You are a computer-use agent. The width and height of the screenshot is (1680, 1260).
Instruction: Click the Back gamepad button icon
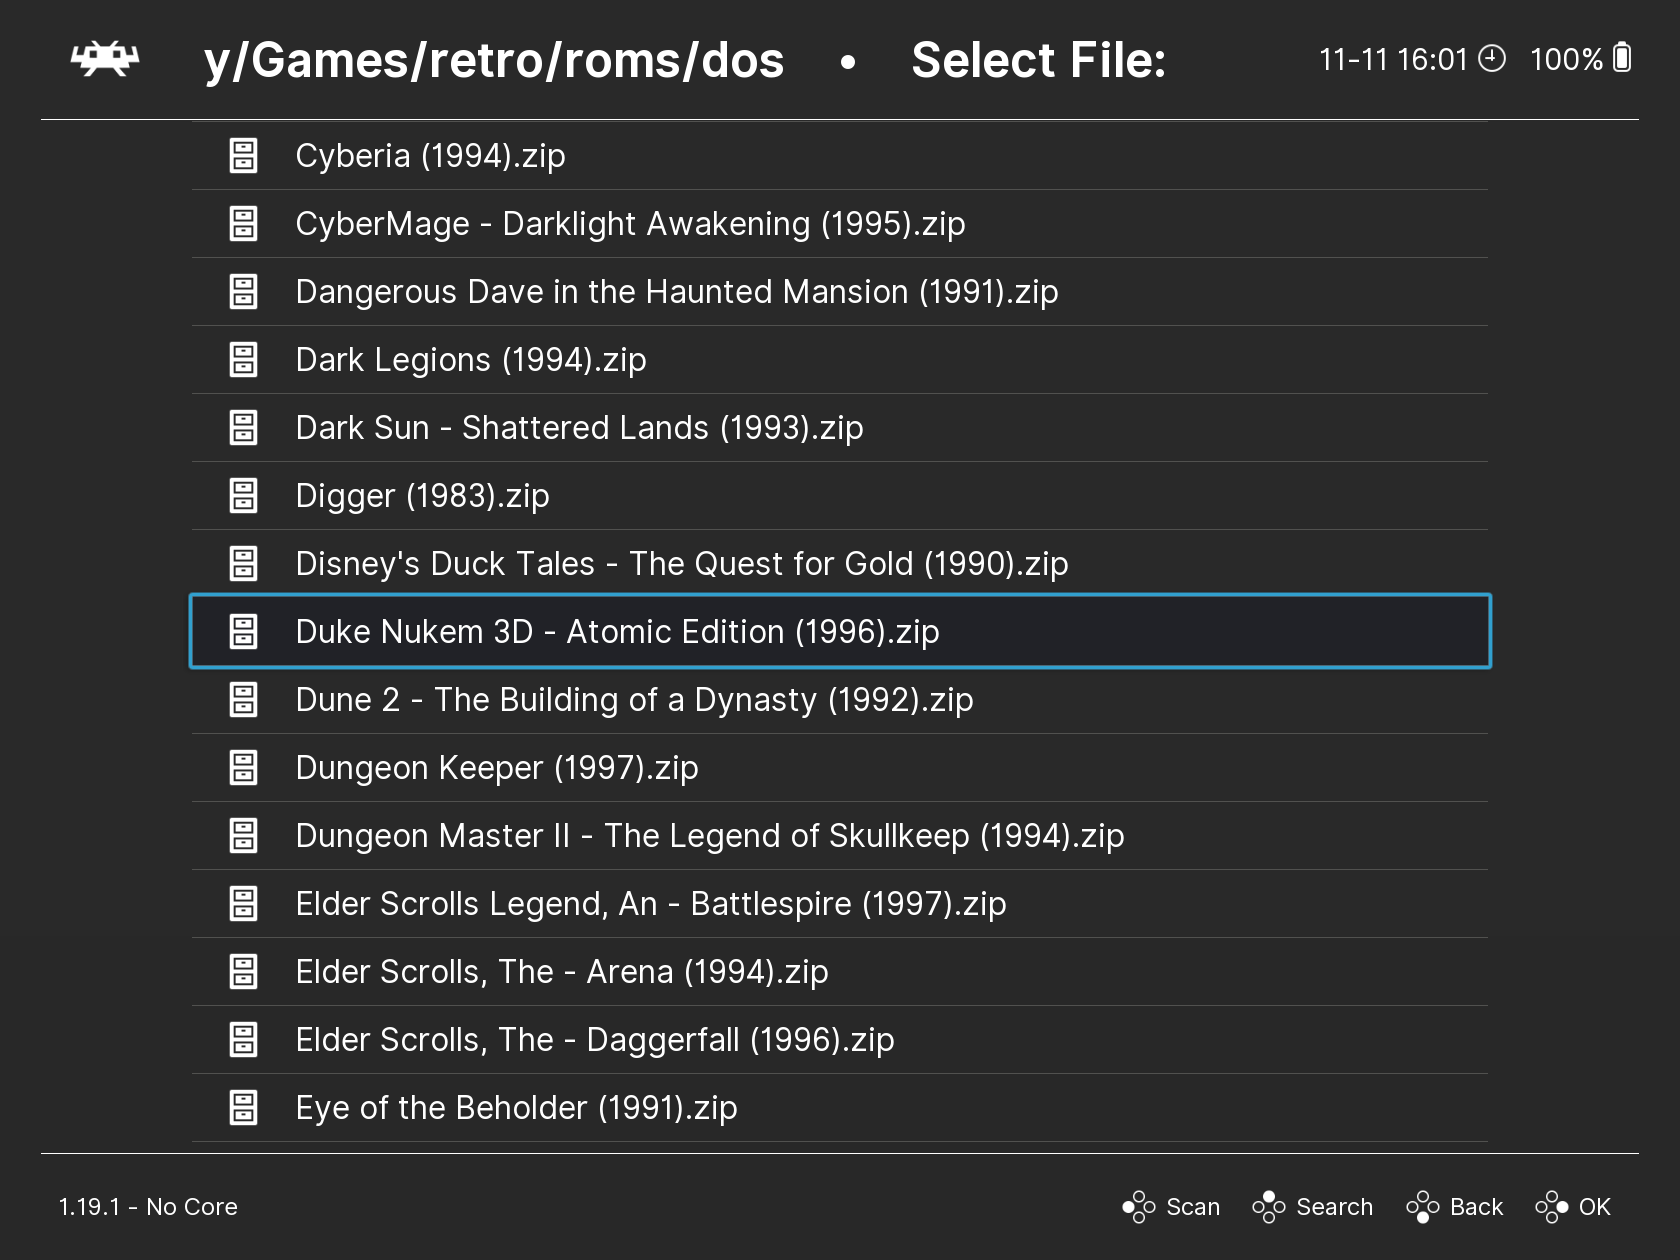[1423, 1207]
